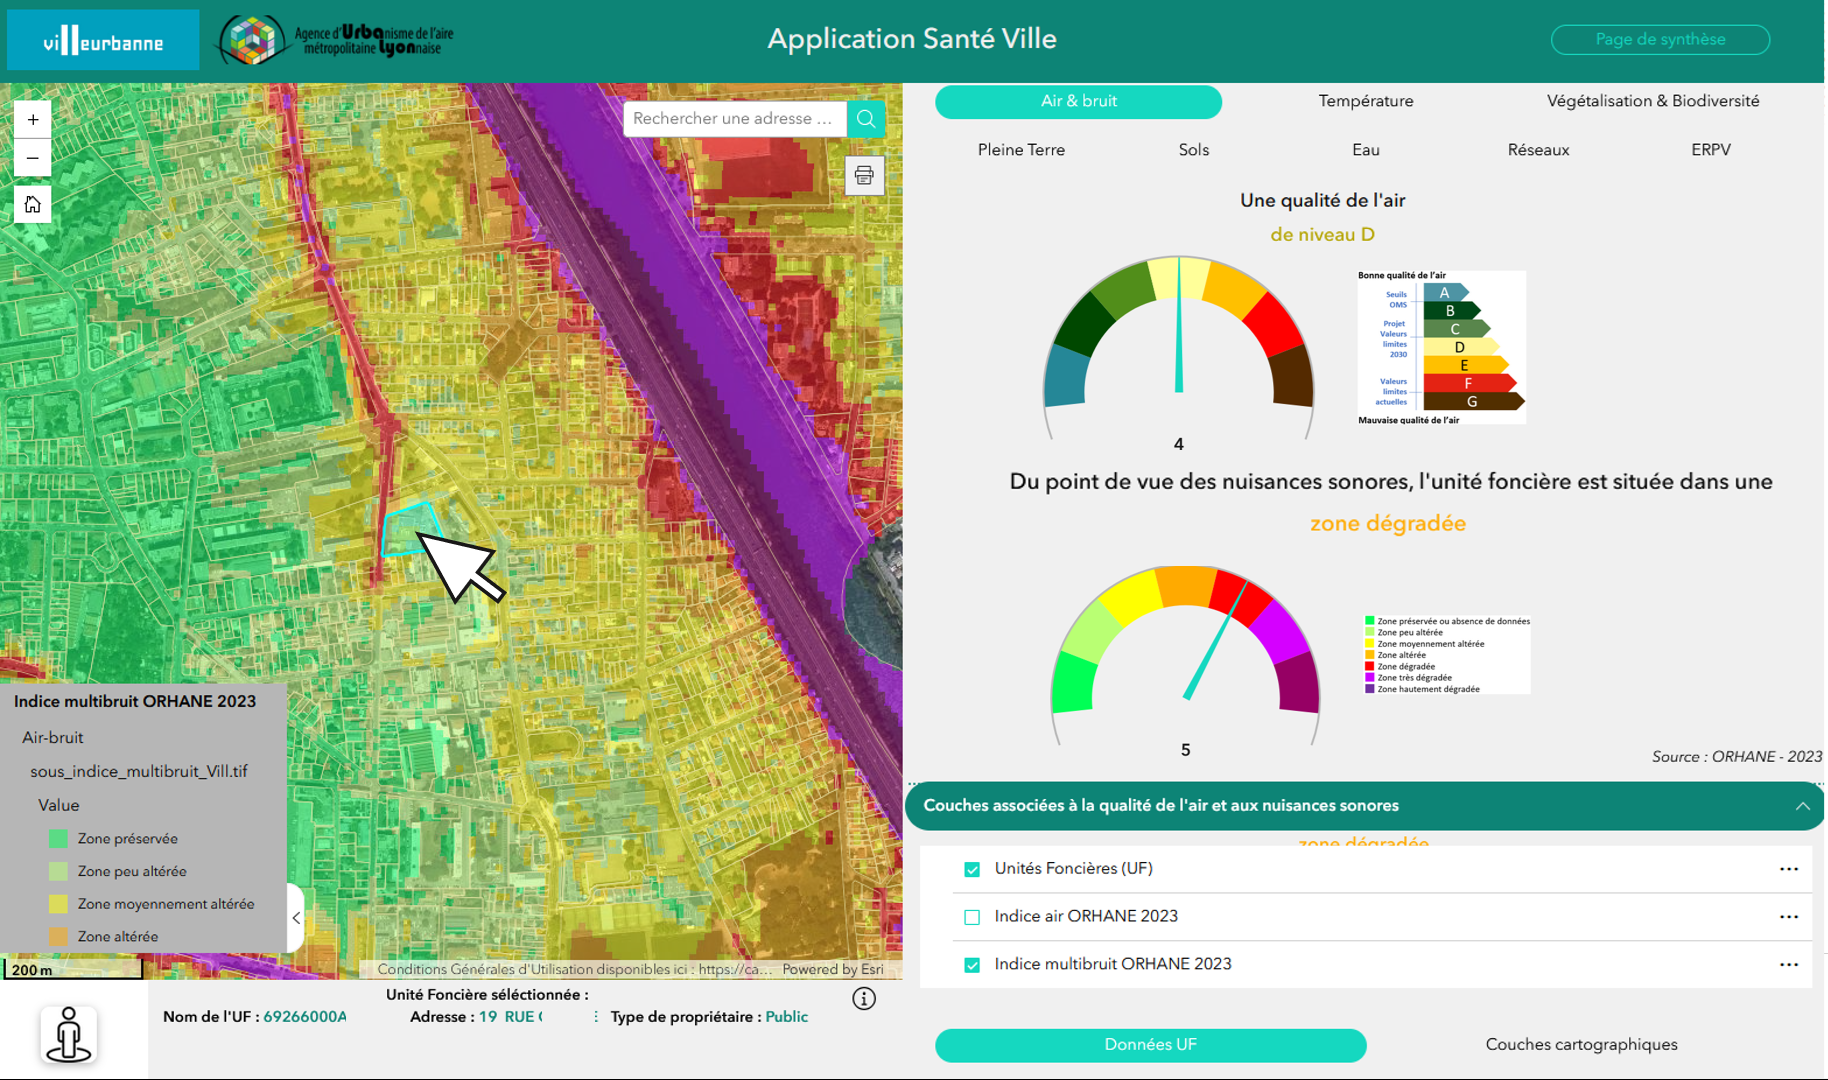Zoom out on the map

coord(33,158)
